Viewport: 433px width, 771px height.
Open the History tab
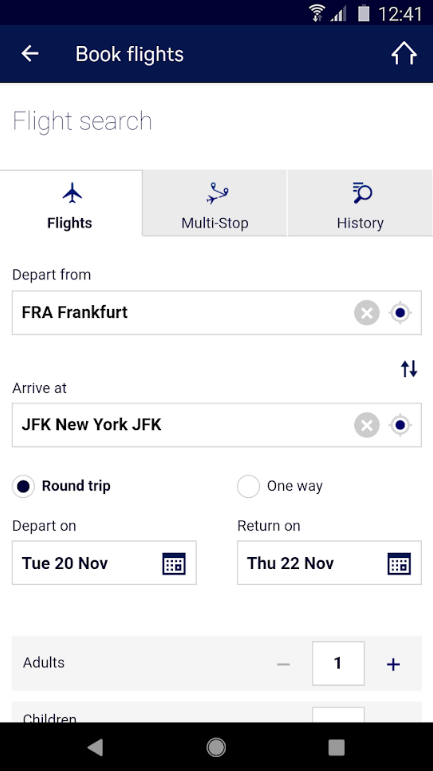coord(360,204)
